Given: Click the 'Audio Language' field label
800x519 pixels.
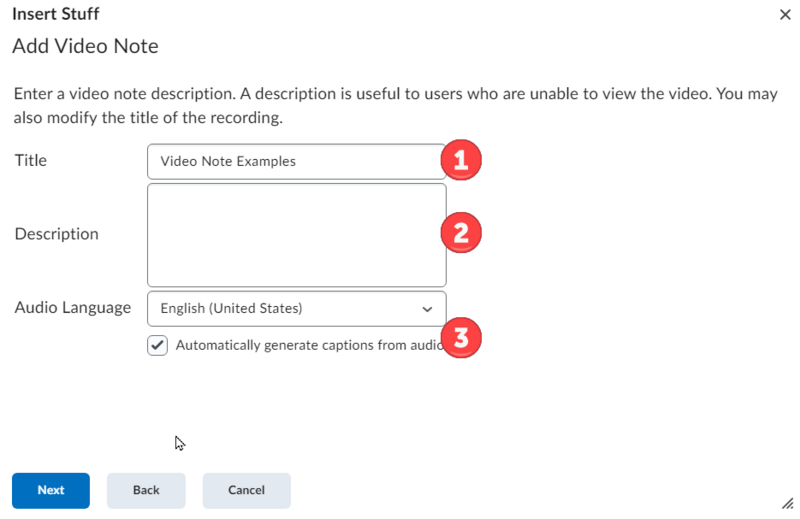Looking at the screenshot, I should pos(73,307).
